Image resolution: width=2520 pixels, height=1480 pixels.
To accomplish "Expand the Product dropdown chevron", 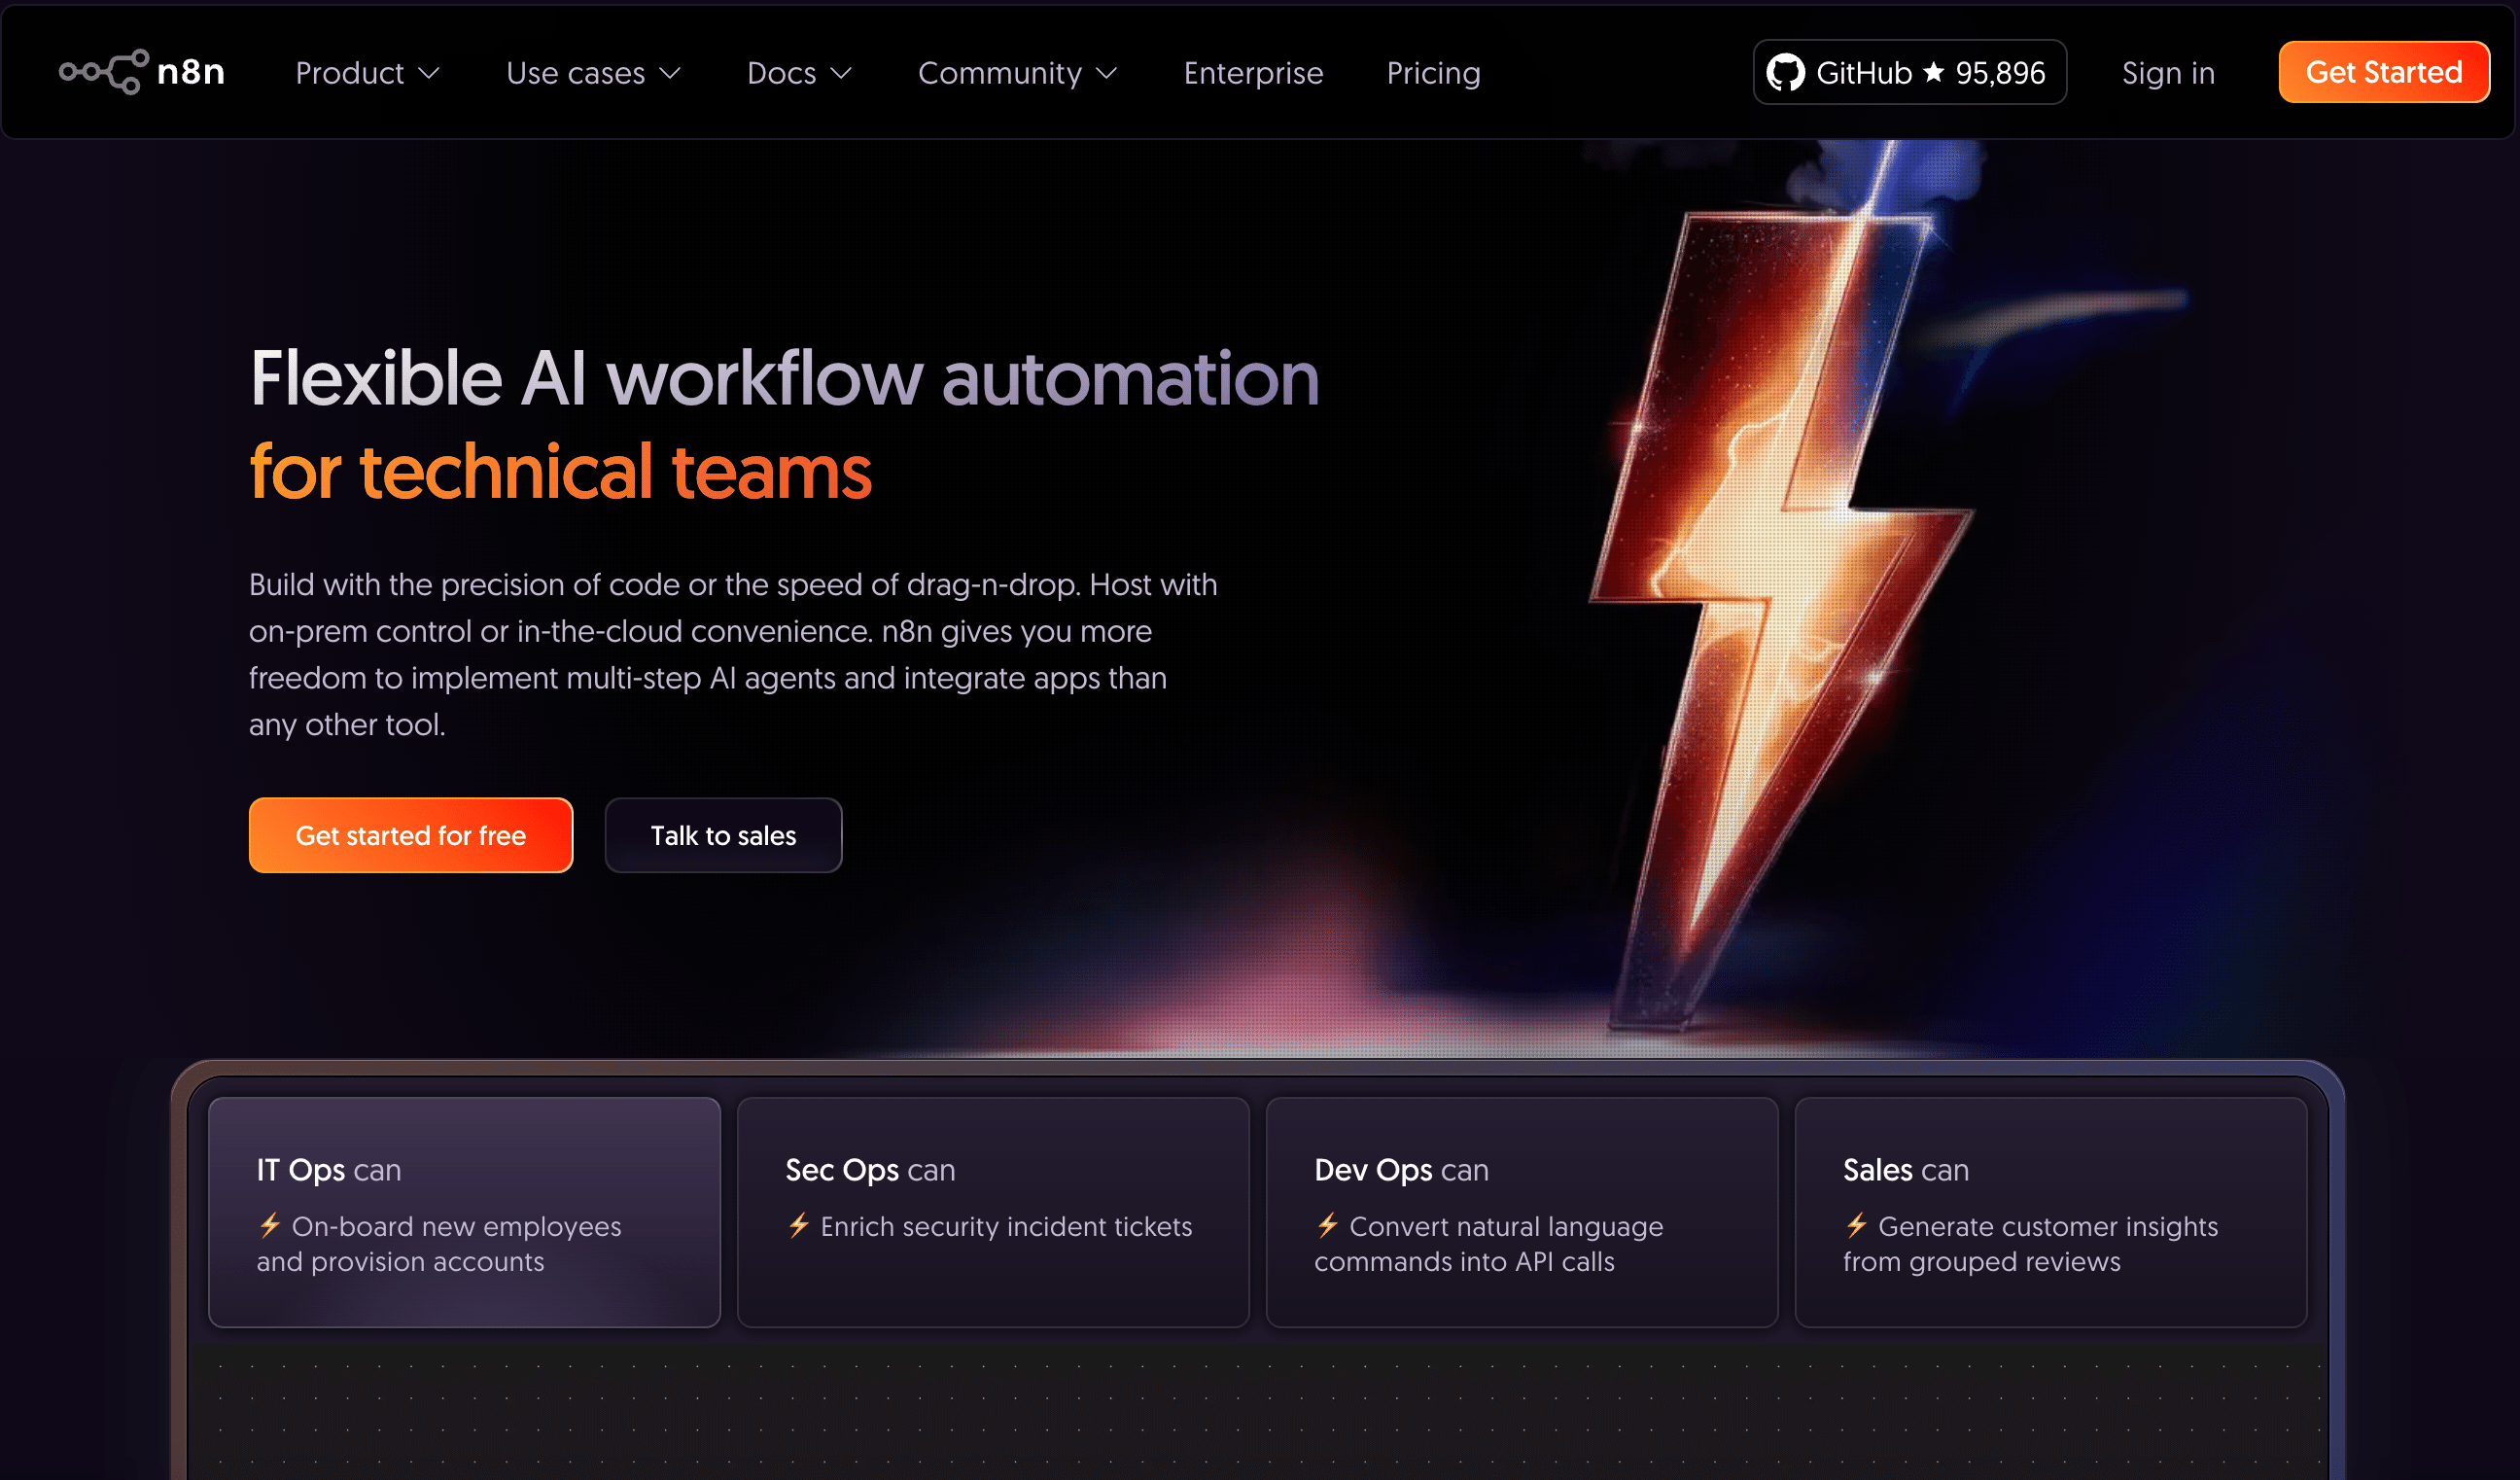I will pyautogui.click(x=429, y=73).
